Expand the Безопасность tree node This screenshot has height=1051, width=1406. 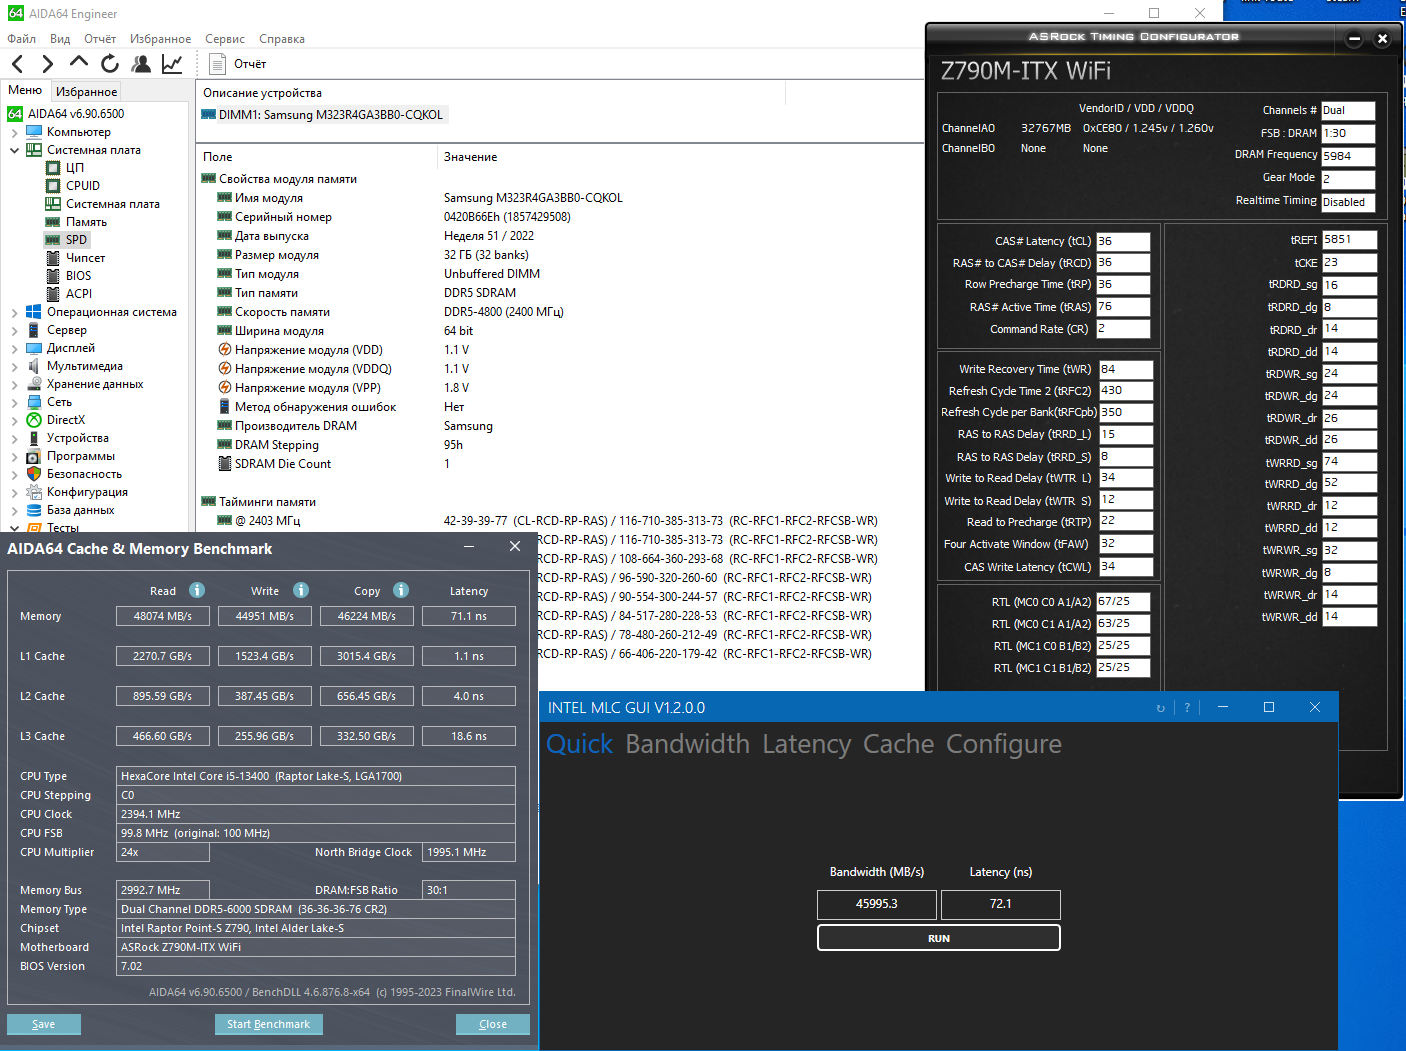click(14, 474)
